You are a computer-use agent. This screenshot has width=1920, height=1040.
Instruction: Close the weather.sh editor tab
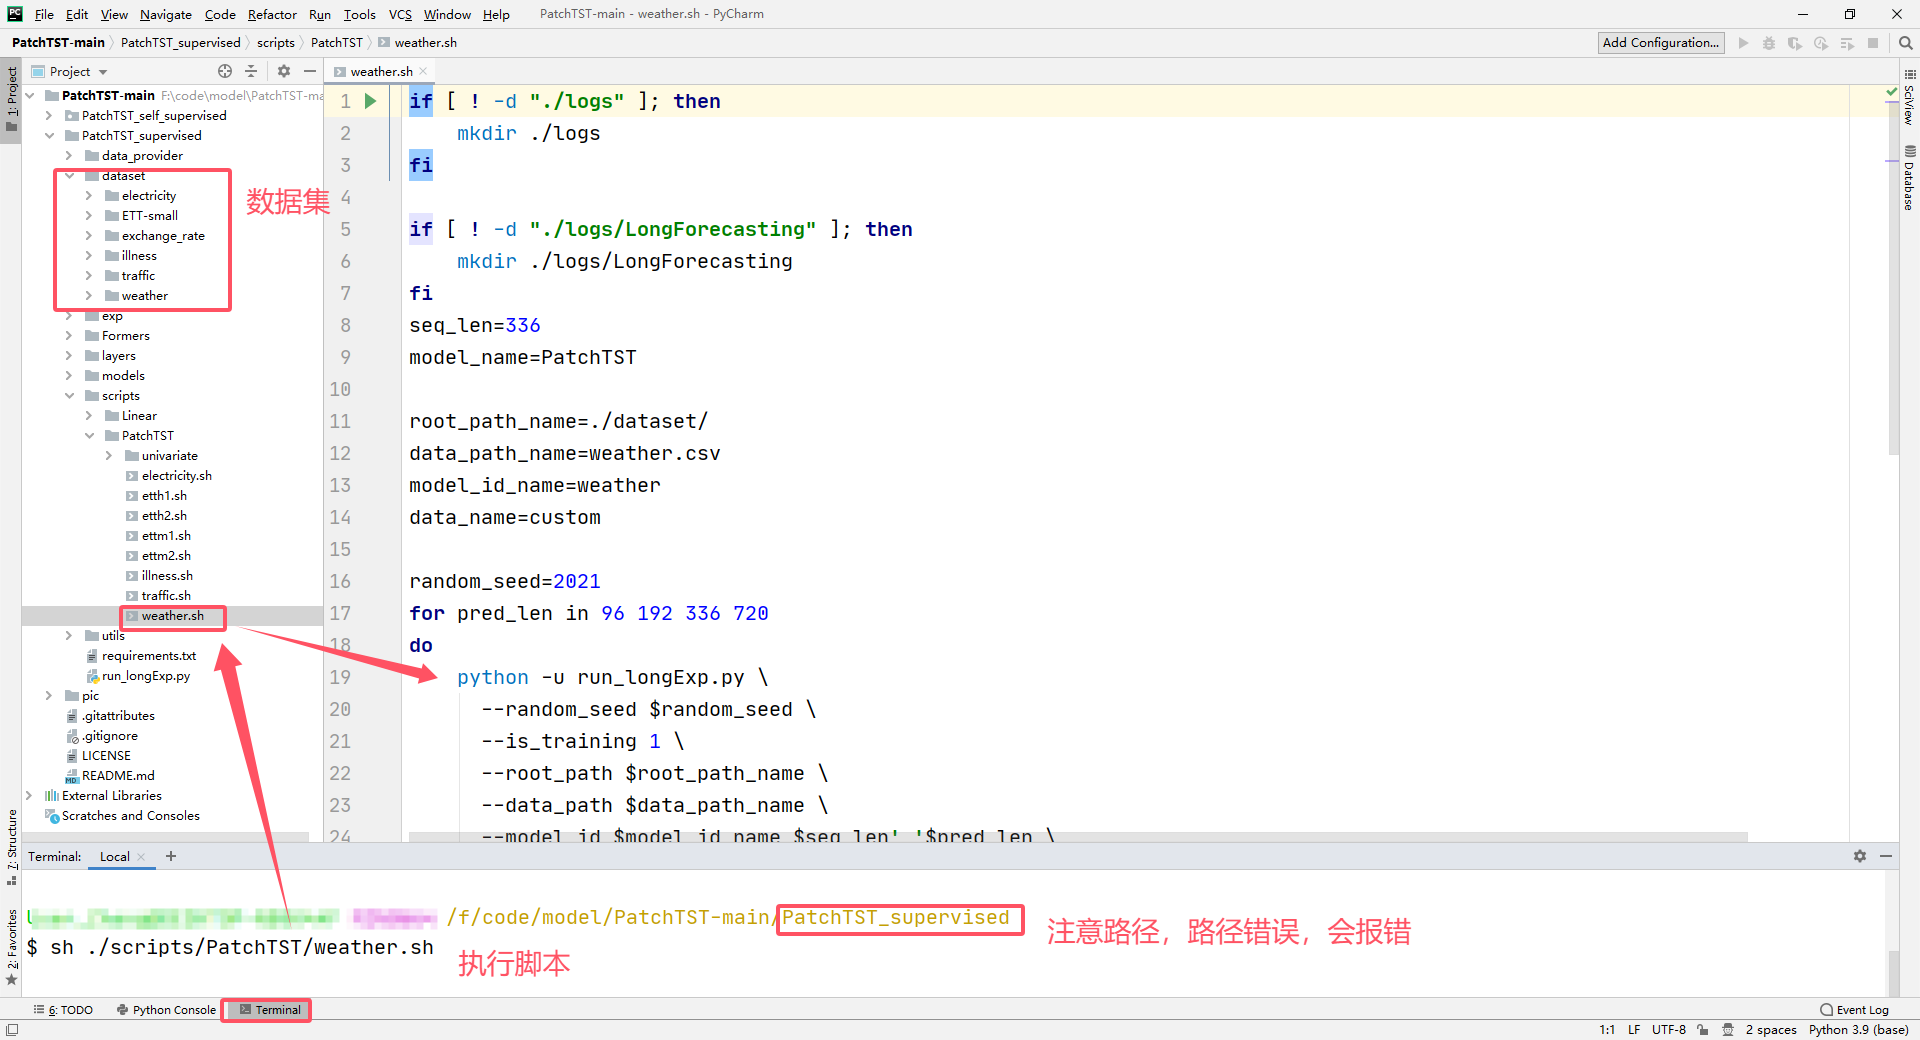pos(421,71)
